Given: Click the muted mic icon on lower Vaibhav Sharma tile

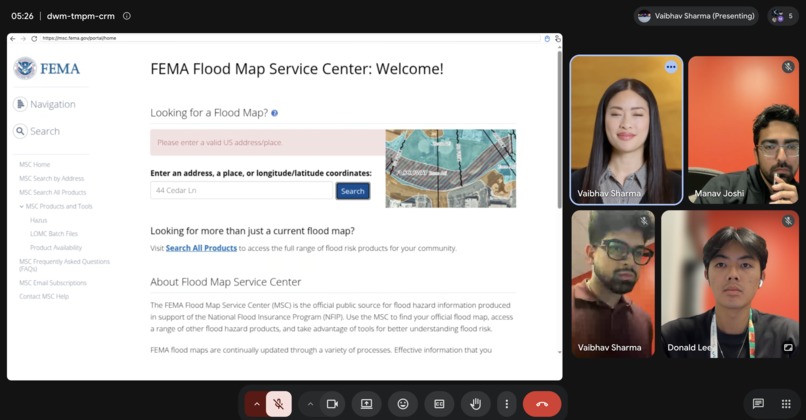Looking at the screenshot, I should 644,221.
